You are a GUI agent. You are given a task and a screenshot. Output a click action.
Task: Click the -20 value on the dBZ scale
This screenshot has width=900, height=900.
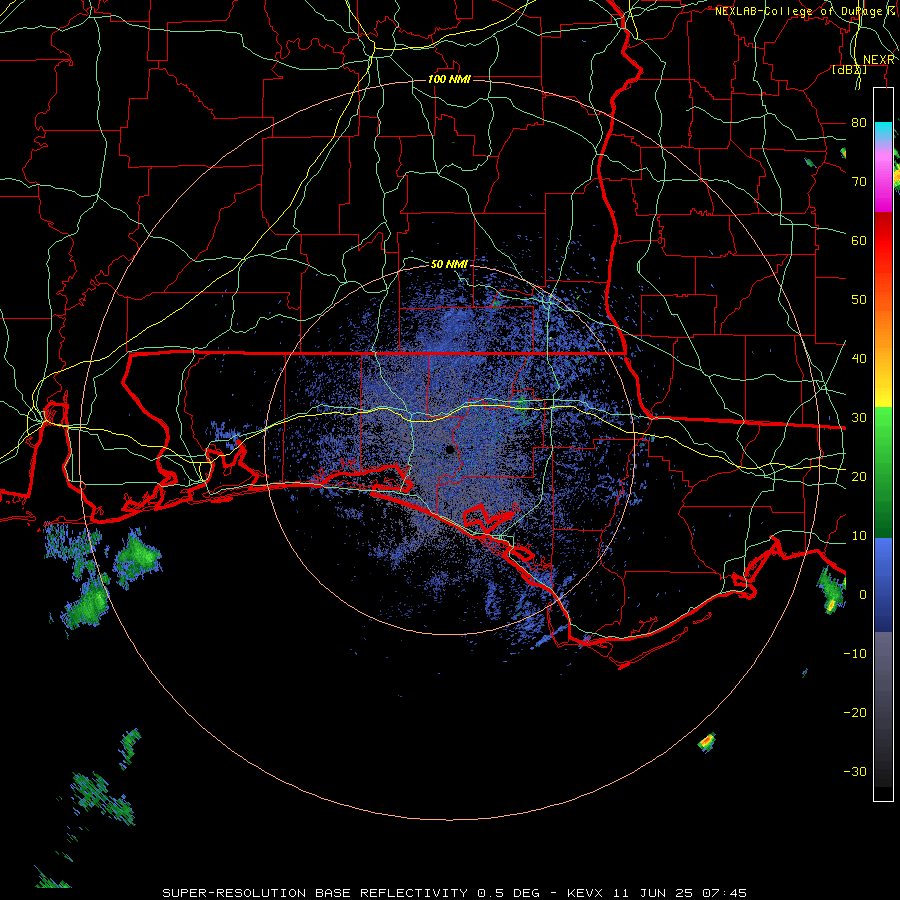855,713
